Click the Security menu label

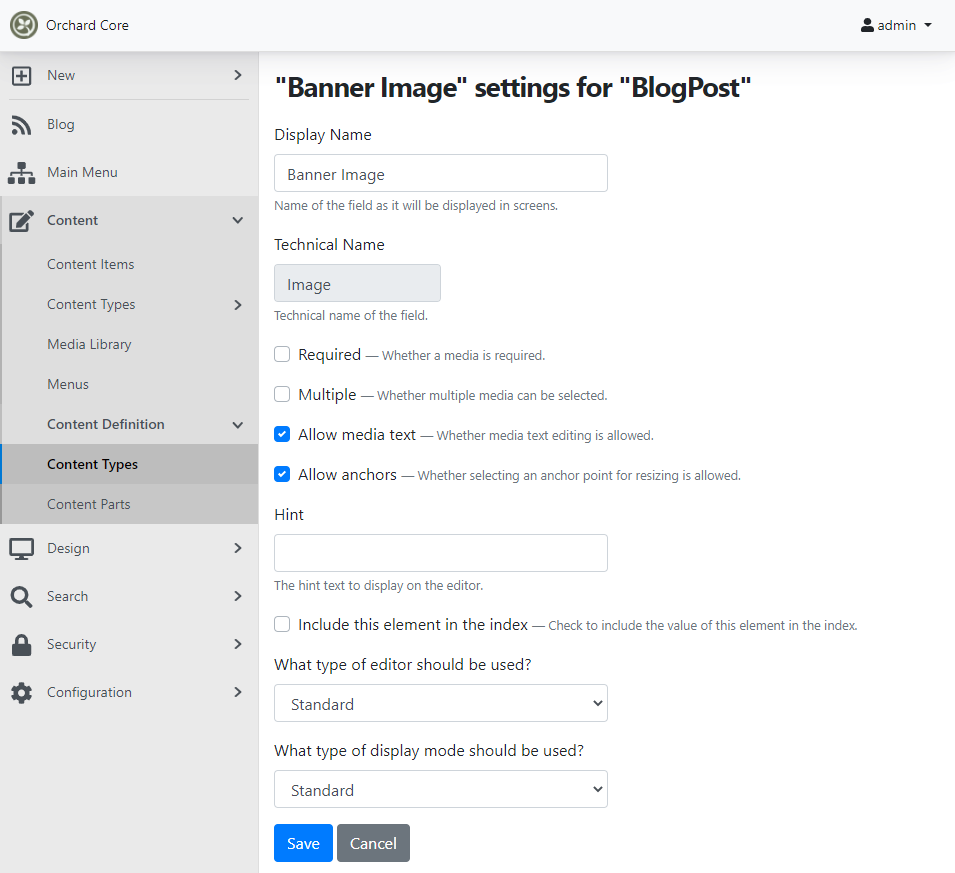pos(72,644)
